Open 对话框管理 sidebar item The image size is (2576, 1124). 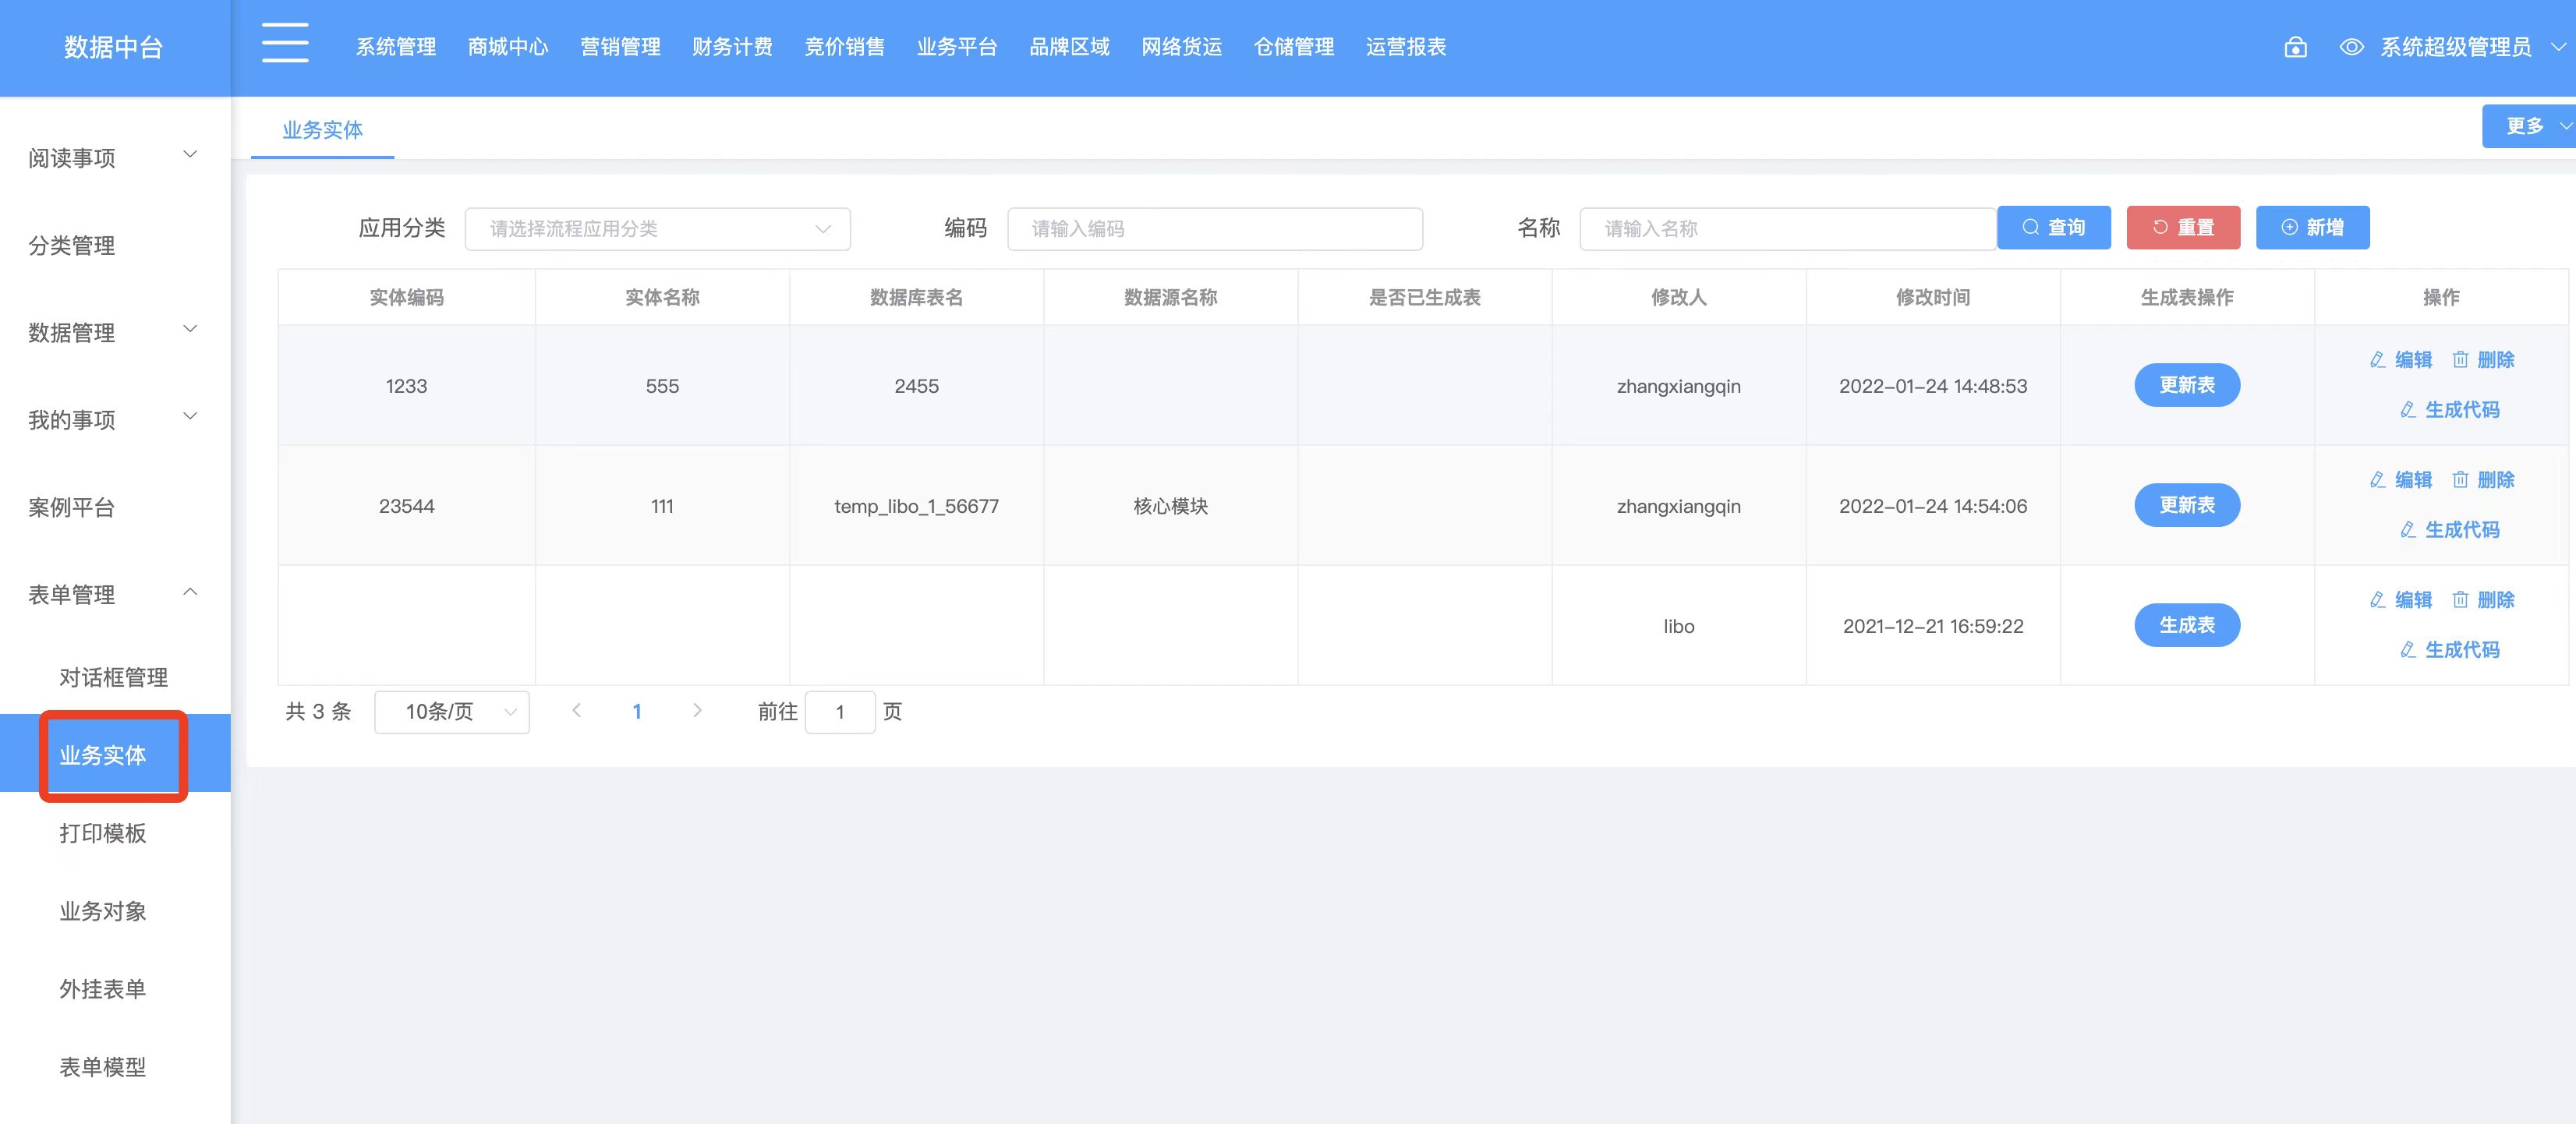click(115, 677)
